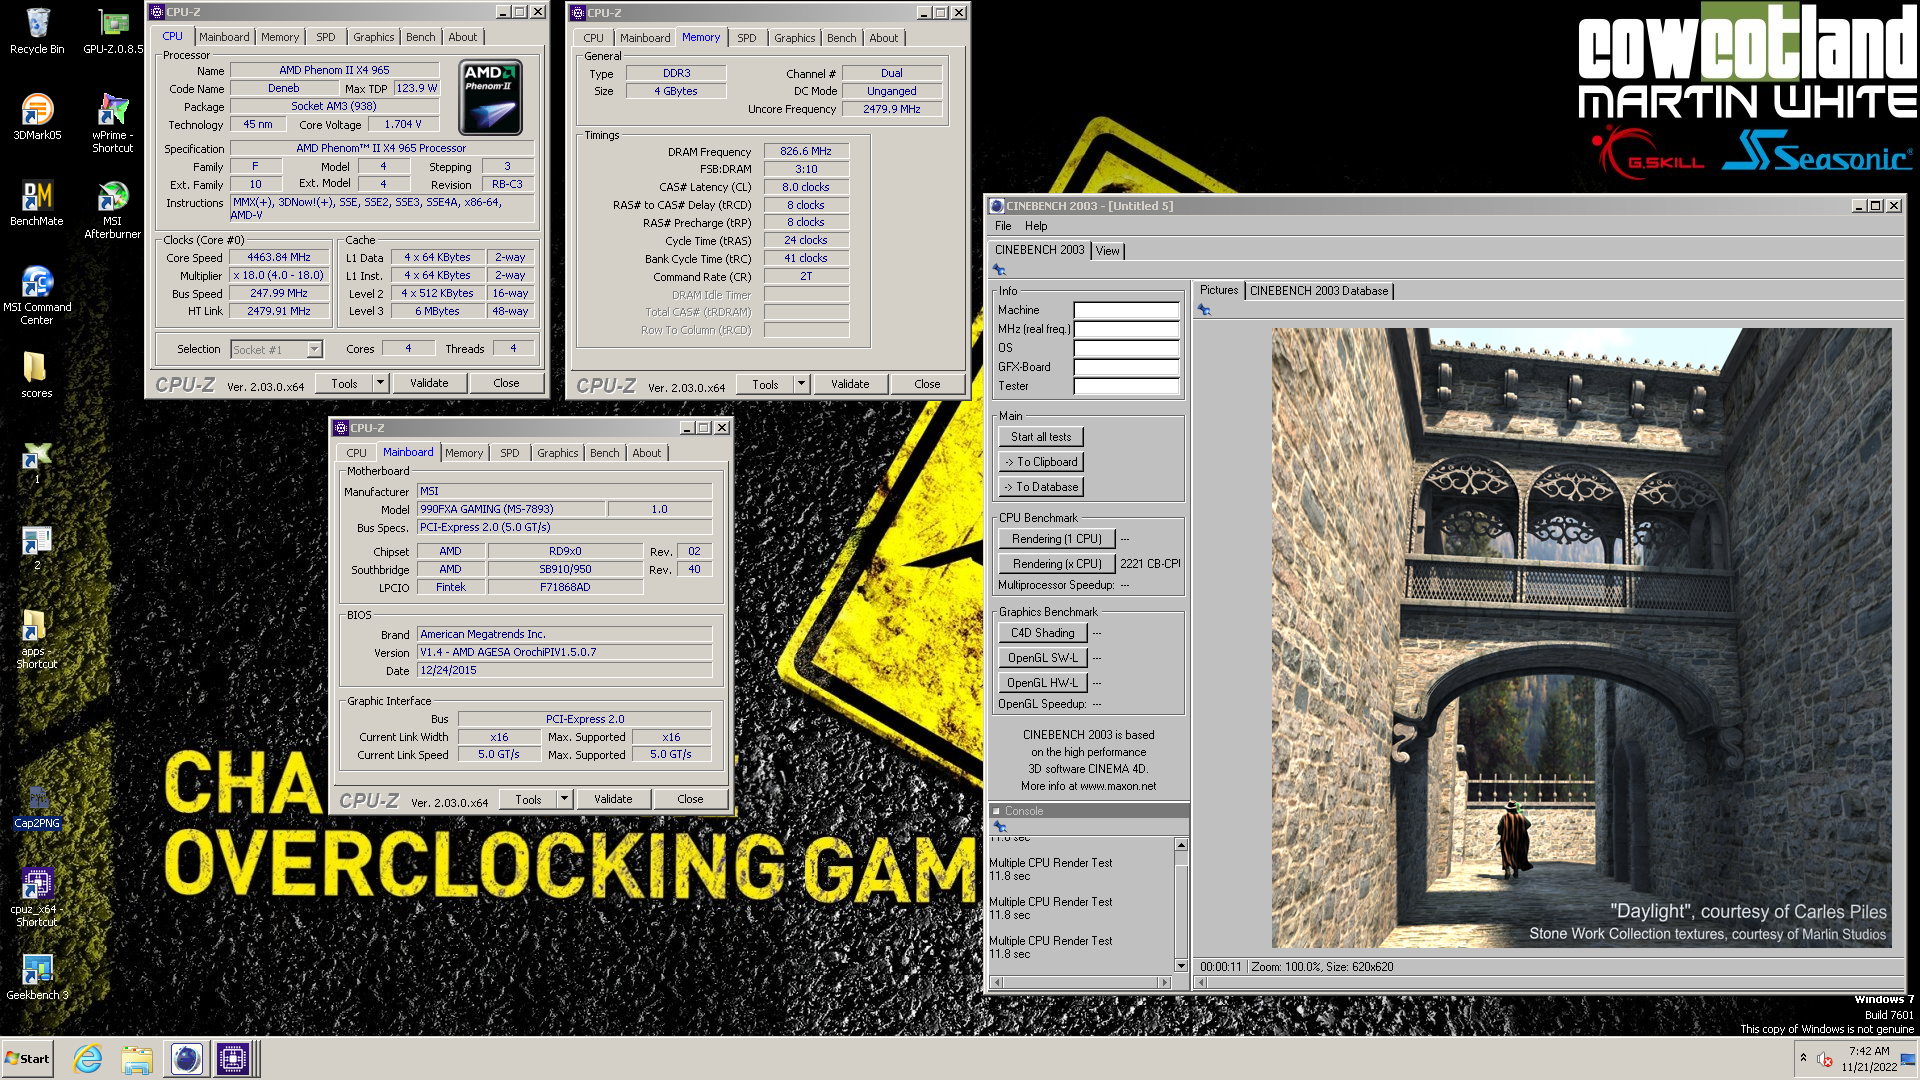This screenshot has width=1920, height=1080.
Task: Click the Tester input field
Action: tap(1126, 387)
